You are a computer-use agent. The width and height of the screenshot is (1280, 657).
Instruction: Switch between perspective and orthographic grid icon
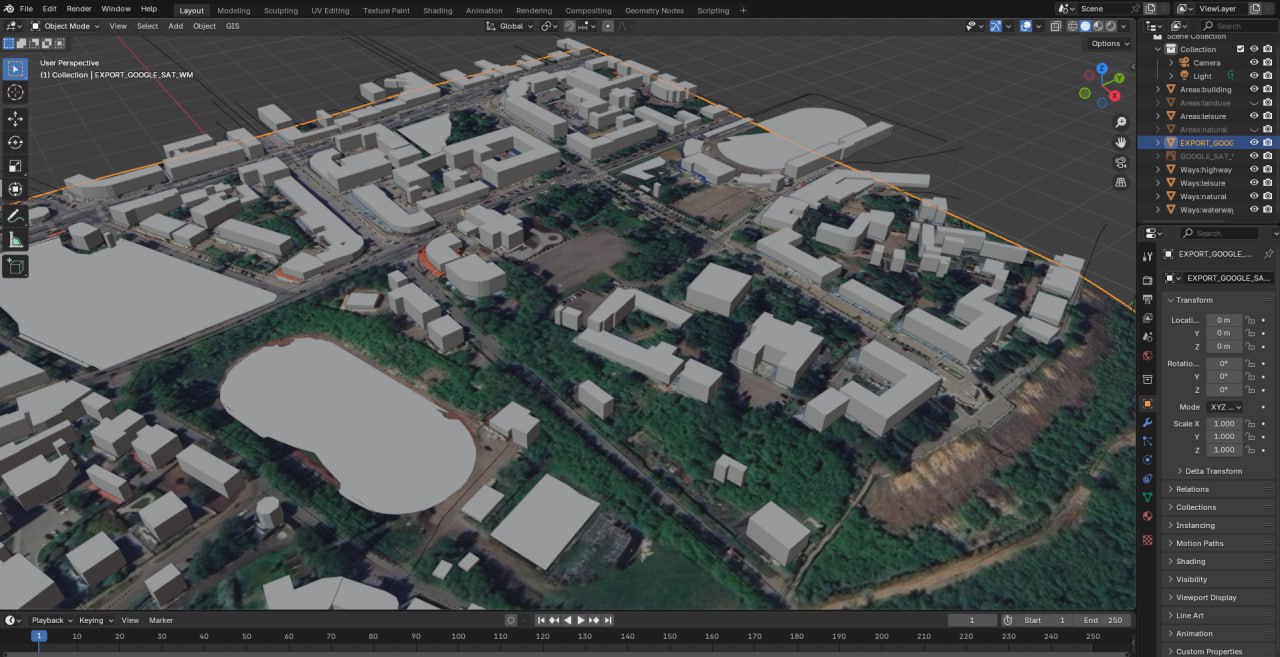pyautogui.click(x=1121, y=182)
